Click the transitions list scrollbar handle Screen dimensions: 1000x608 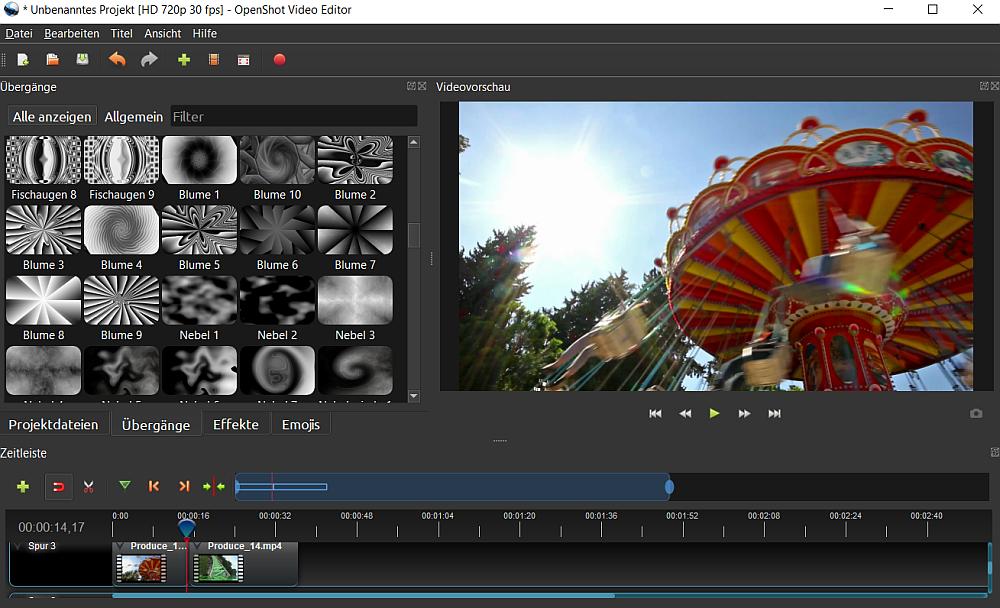(414, 235)
